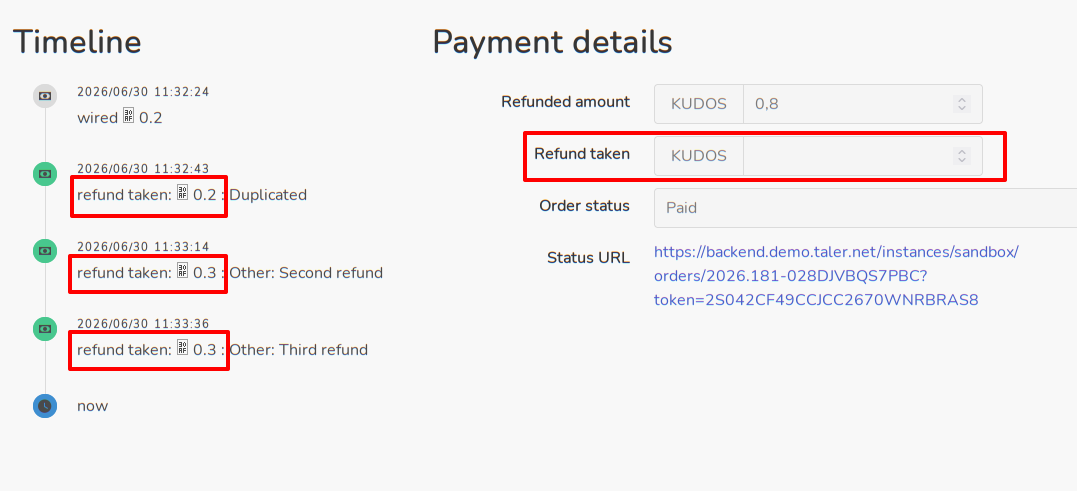The width and height of the screenshot is (1077, 491).
Task: Click the blue clock 'now' timeline icon
Action: click(x=45, y=406)
